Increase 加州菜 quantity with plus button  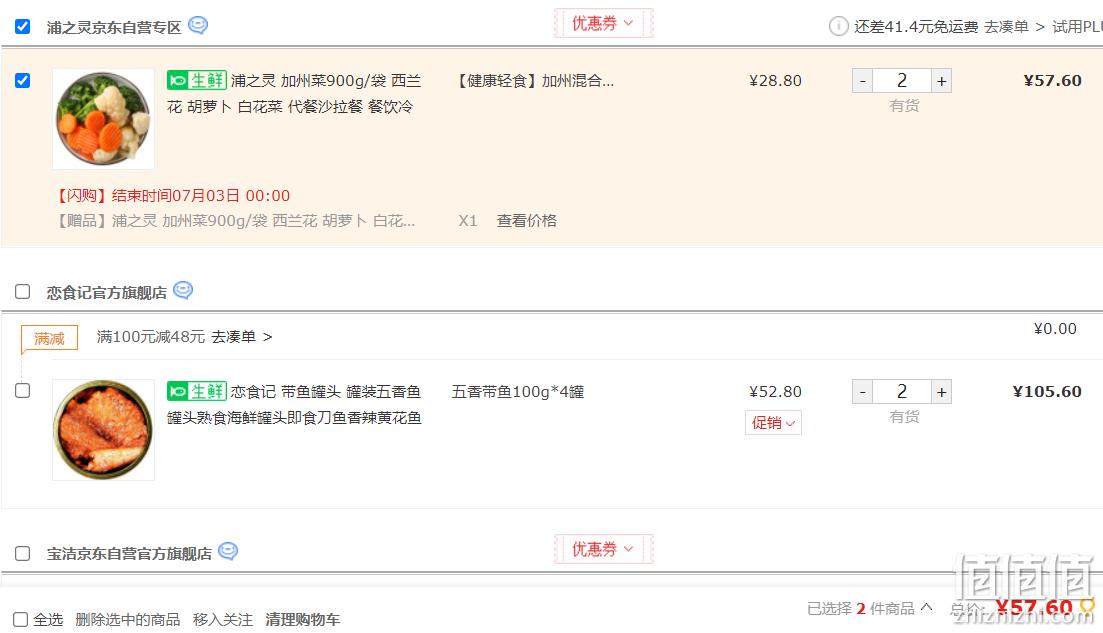941,81
